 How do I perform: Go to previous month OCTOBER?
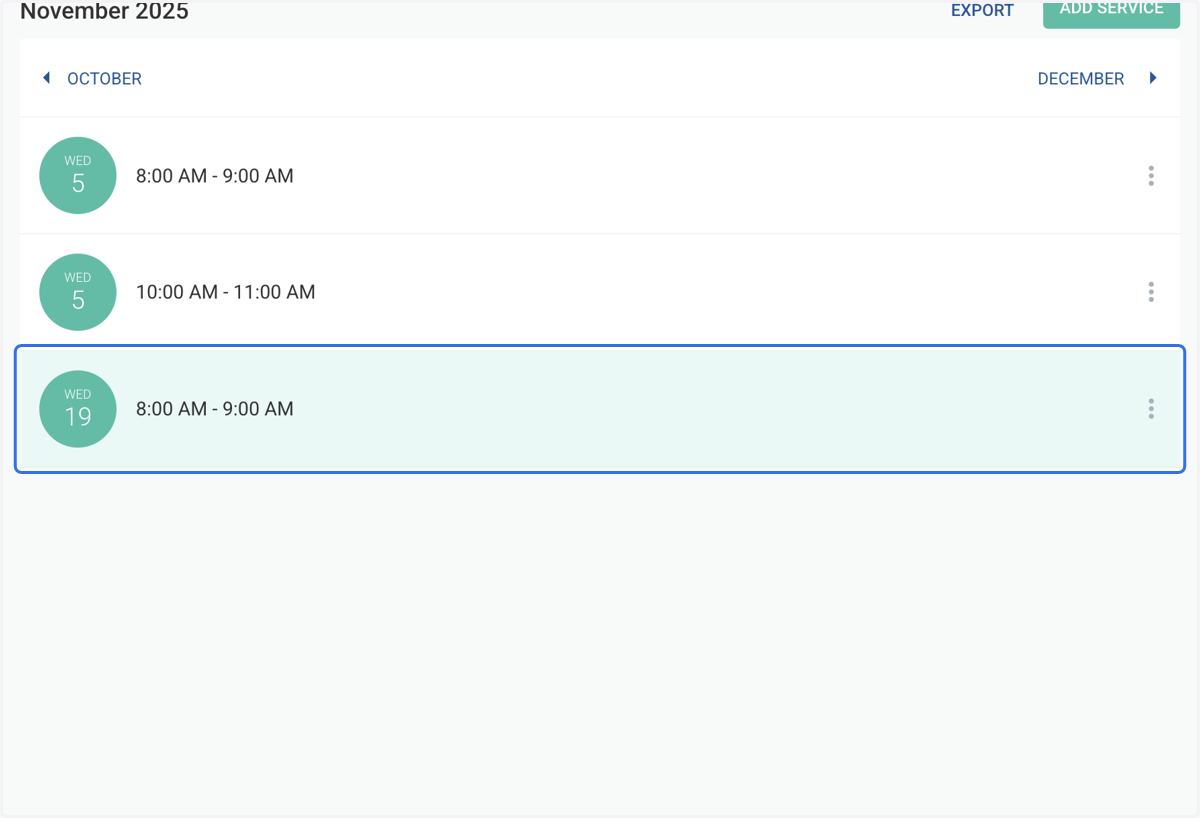(104, 79)
